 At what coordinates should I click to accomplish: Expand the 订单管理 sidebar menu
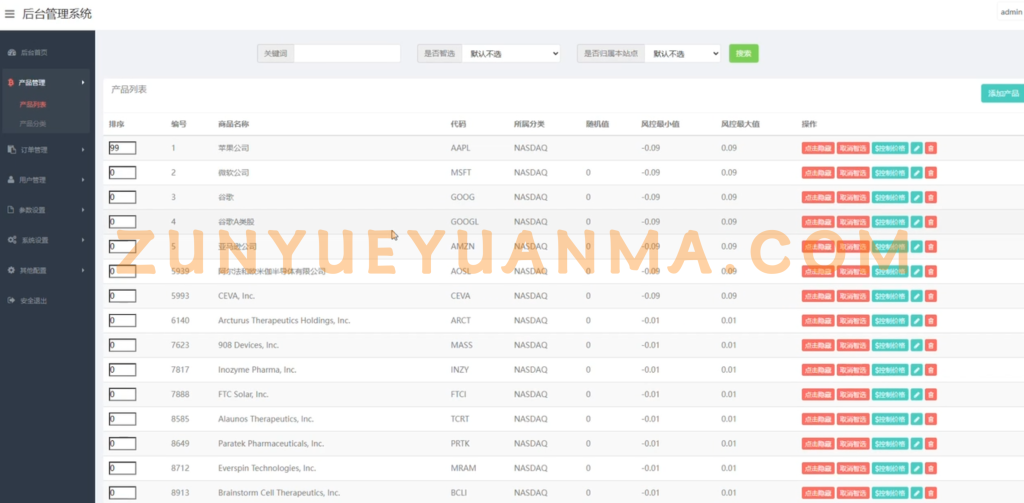(x=46, y=150)
